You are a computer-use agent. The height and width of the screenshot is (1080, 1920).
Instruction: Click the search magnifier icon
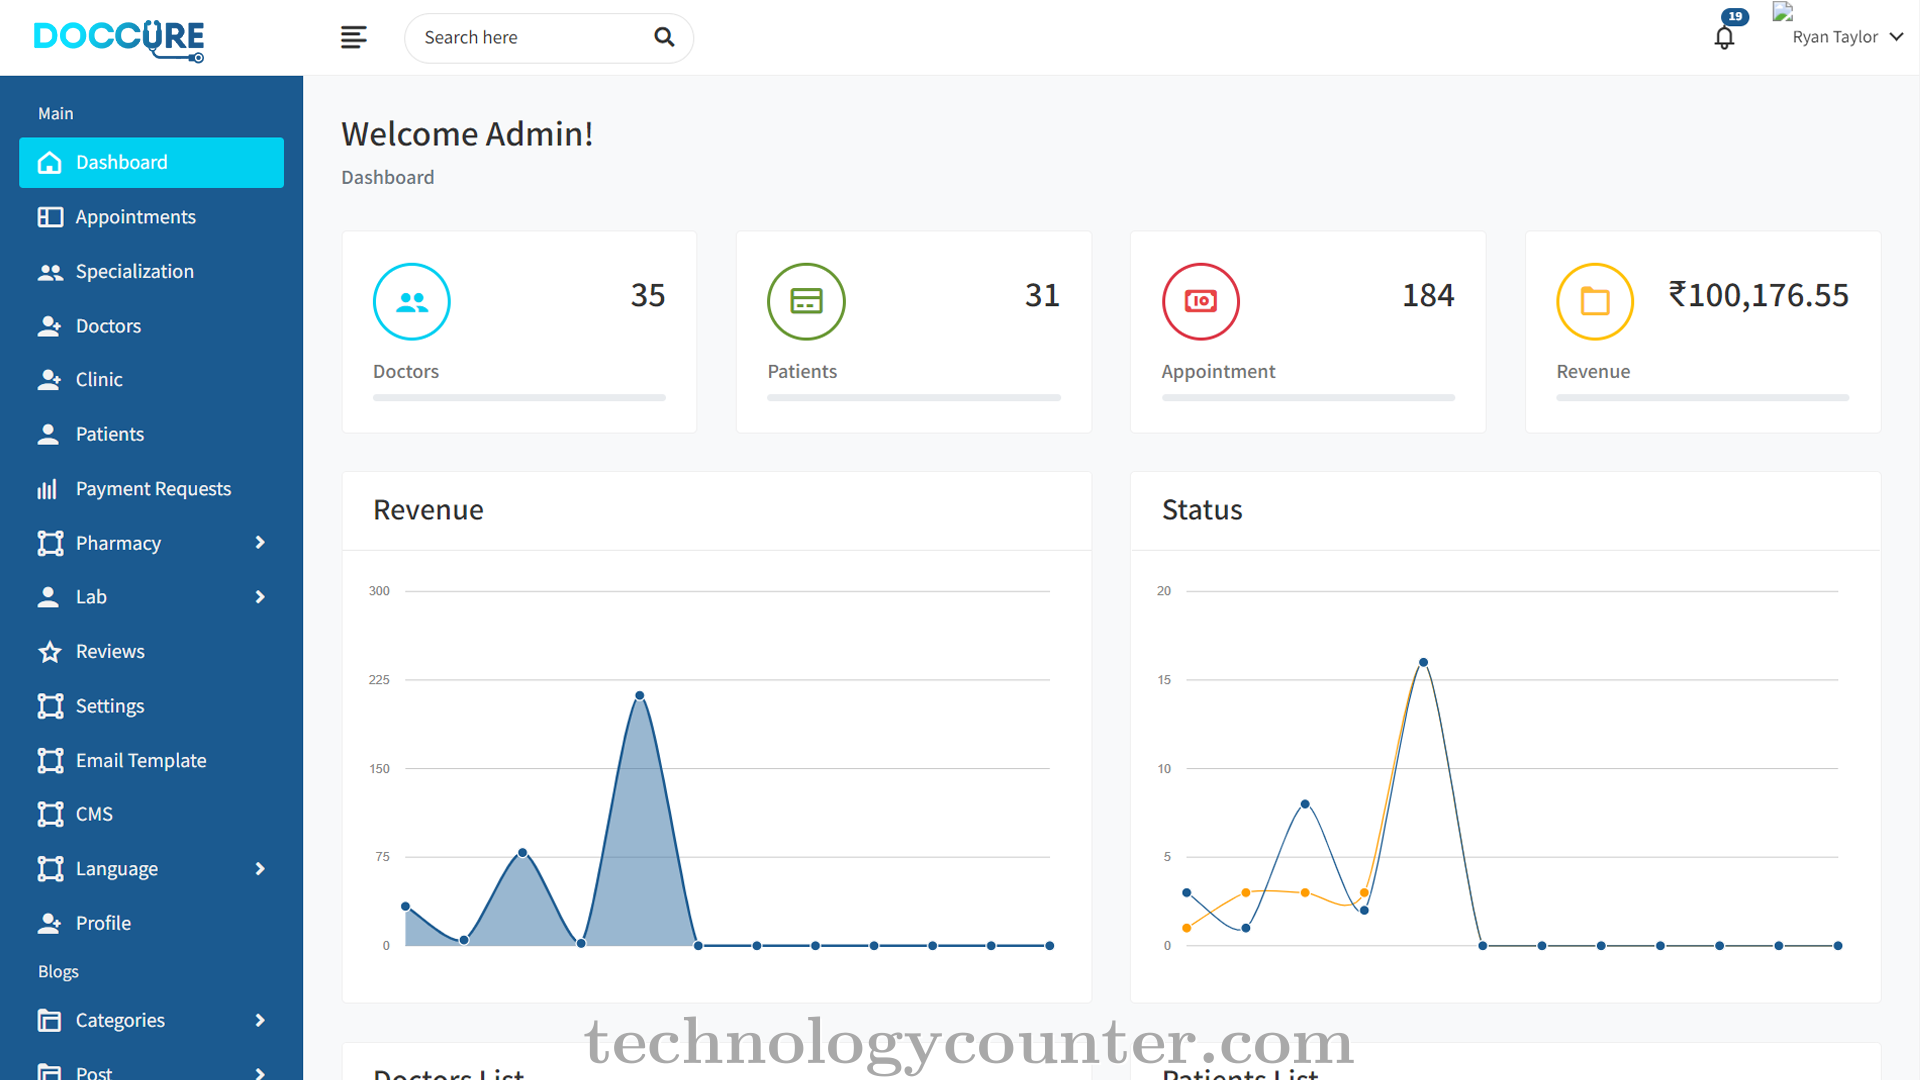click(664, 38)
